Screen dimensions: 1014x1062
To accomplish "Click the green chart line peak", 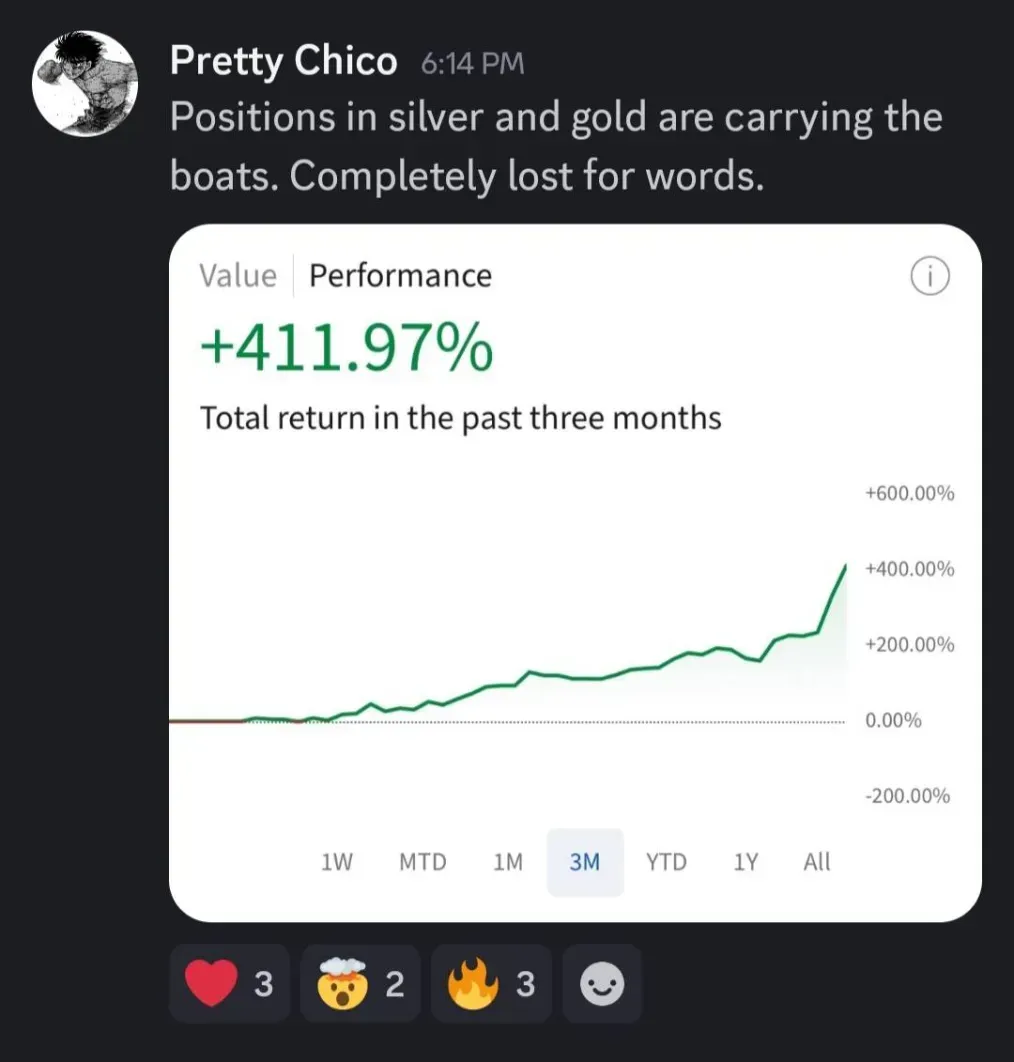I will pyautogui.click(x=845, y=567).
